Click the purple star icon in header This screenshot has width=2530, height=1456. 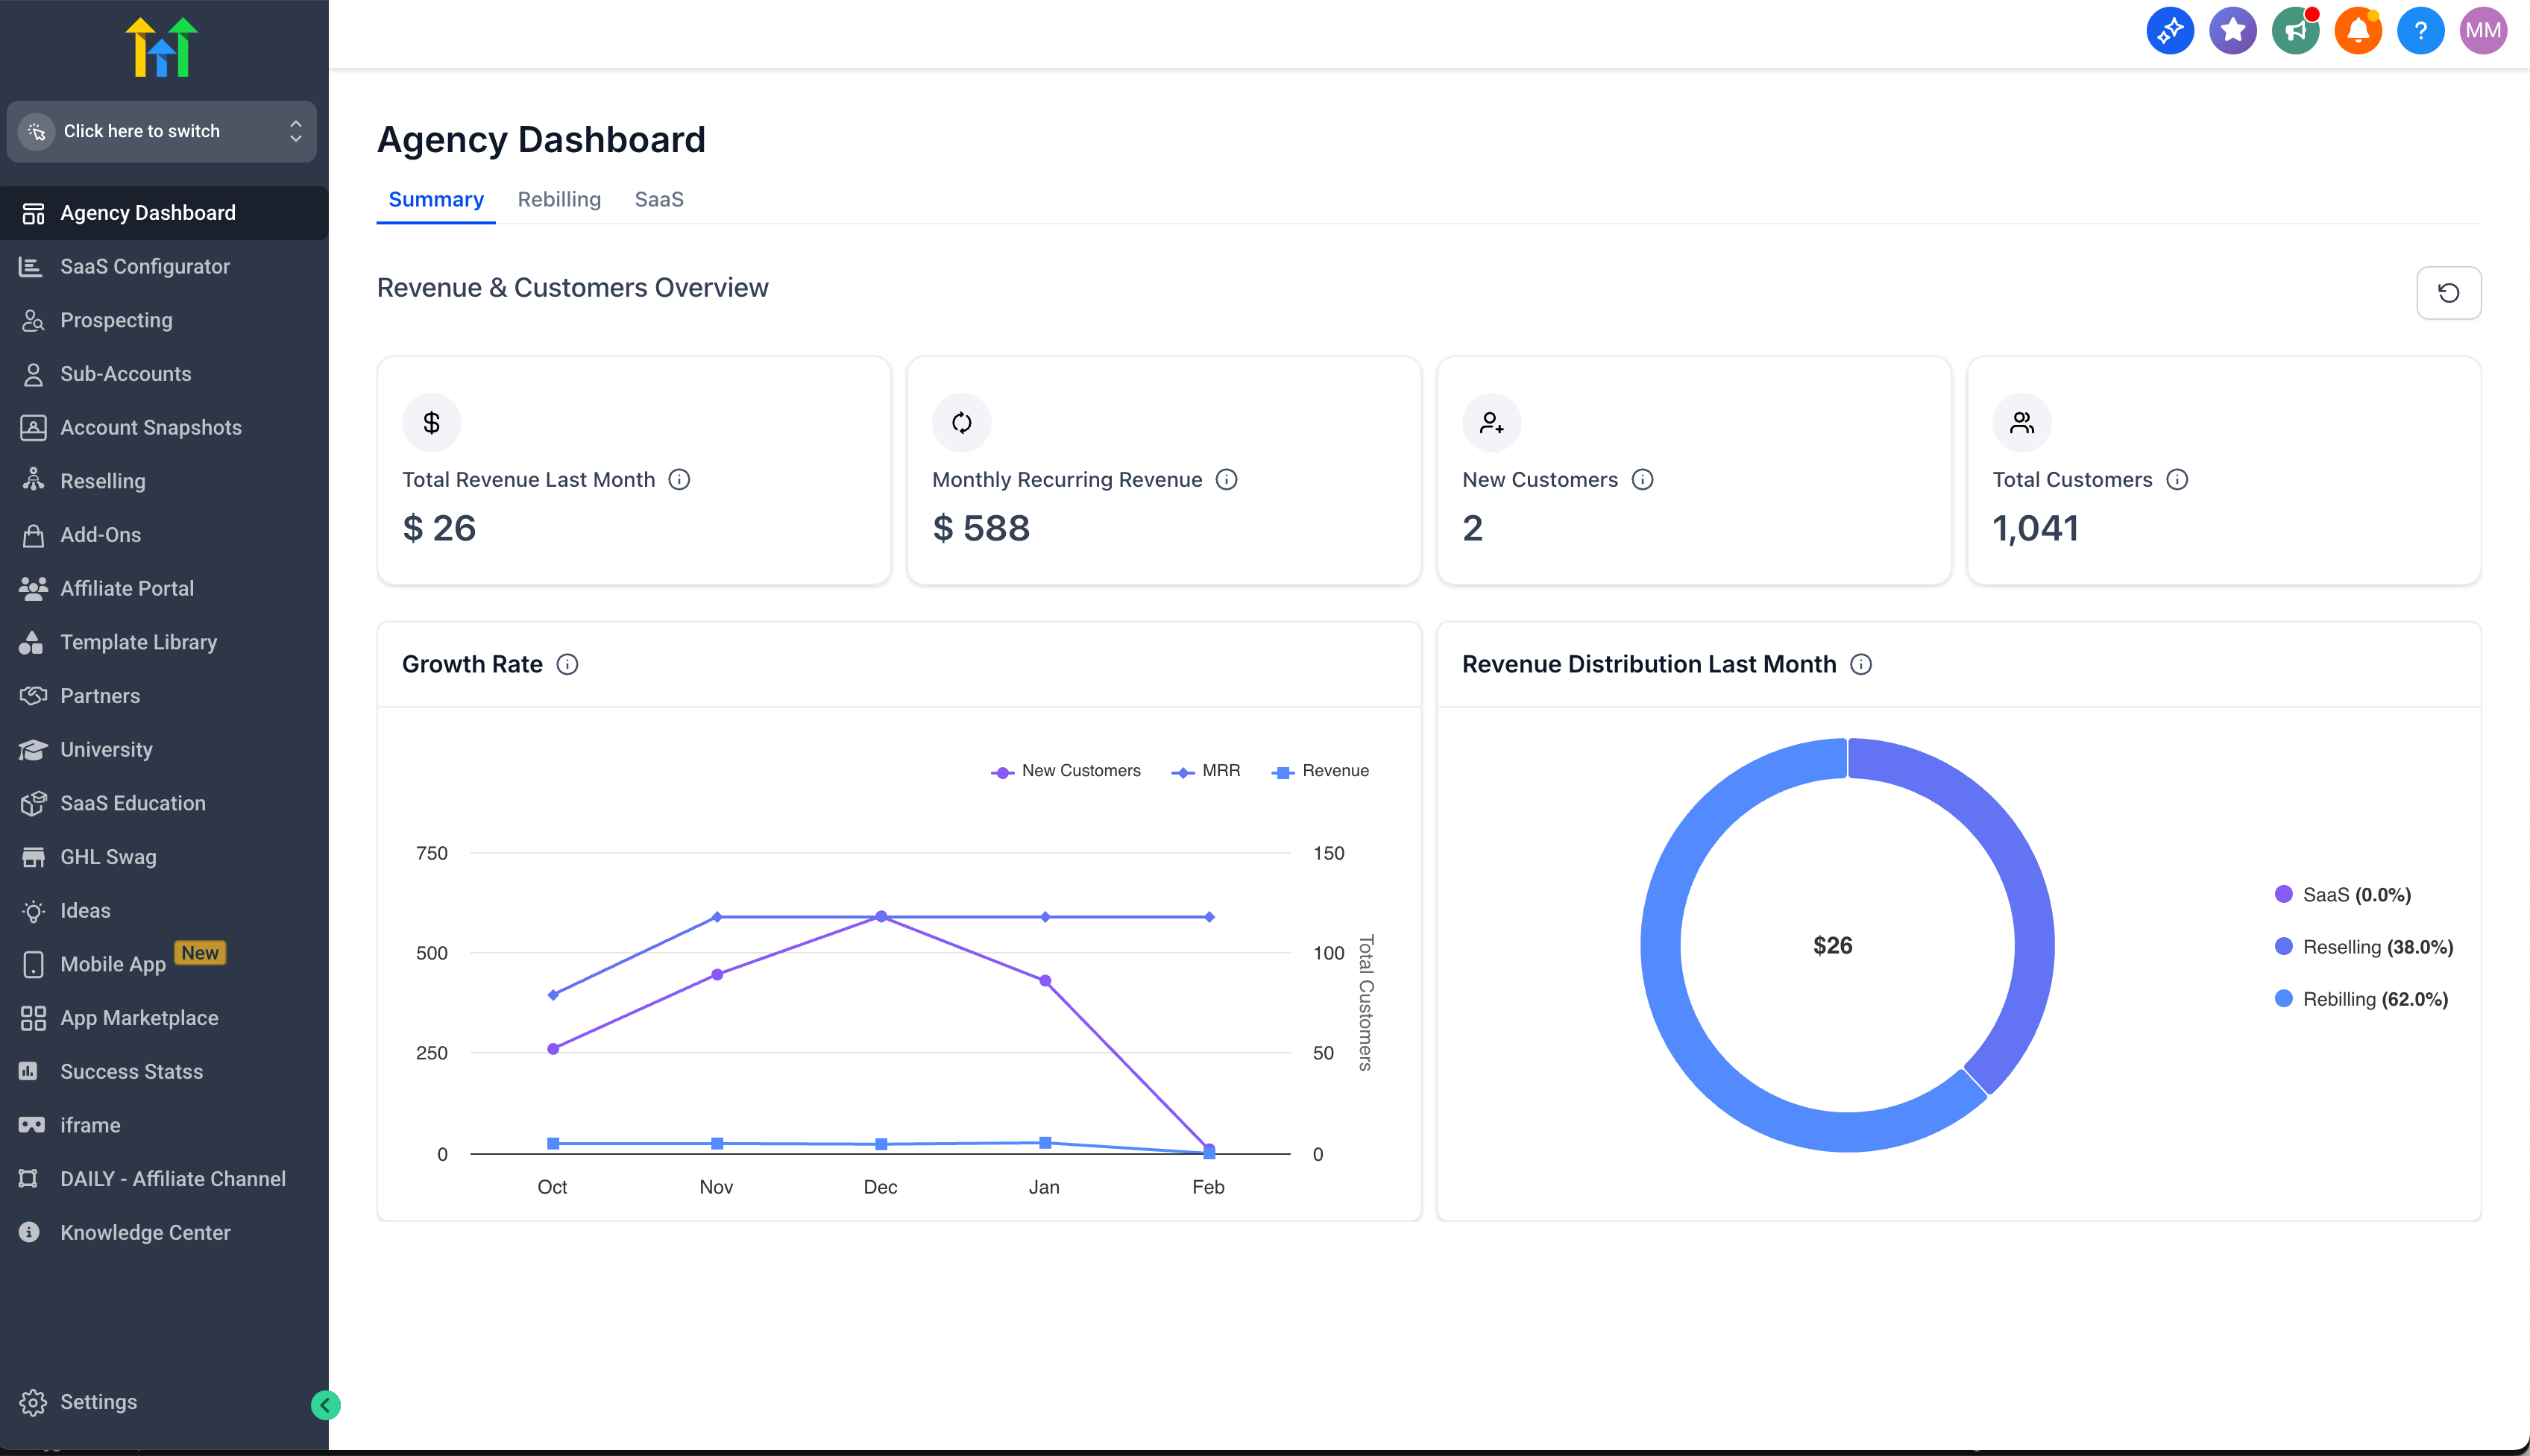point(2232,31)
